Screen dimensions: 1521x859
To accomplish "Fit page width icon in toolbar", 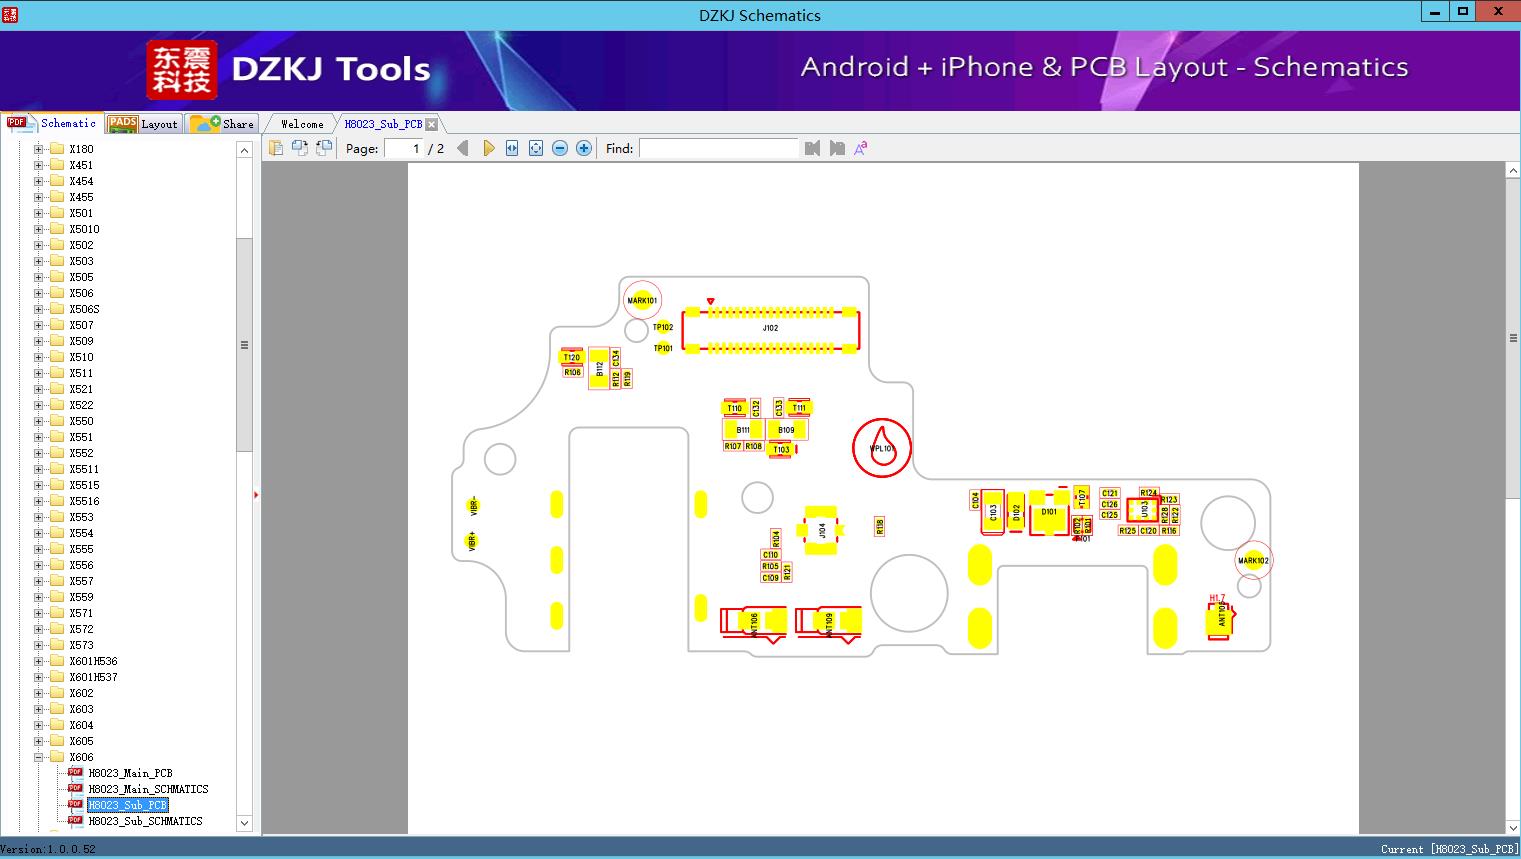I will (512, 148).
